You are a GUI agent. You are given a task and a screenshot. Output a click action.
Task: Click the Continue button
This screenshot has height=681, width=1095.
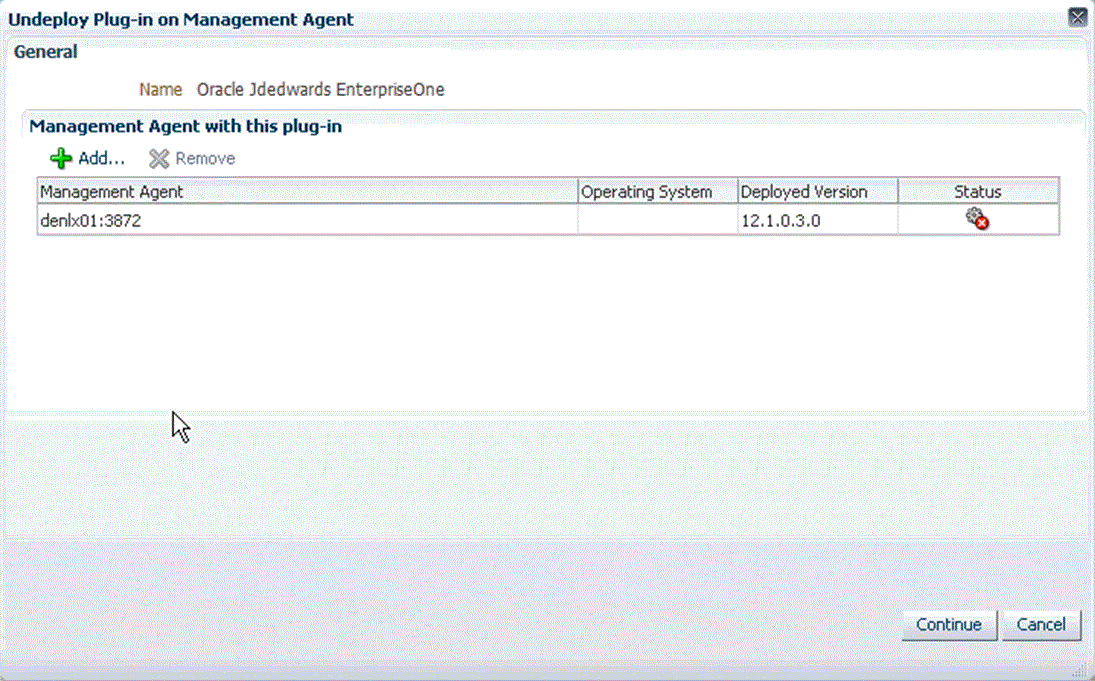click(x=949, y=624)
